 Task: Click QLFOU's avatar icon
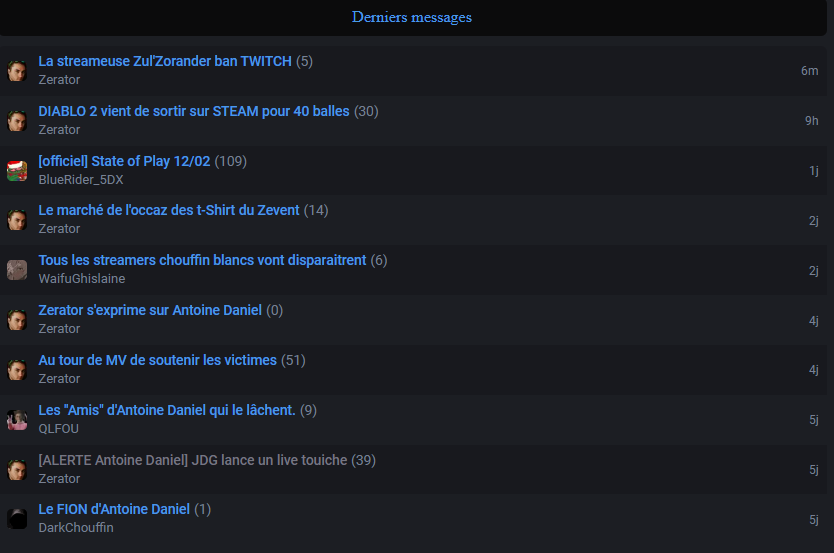[17, 420]
